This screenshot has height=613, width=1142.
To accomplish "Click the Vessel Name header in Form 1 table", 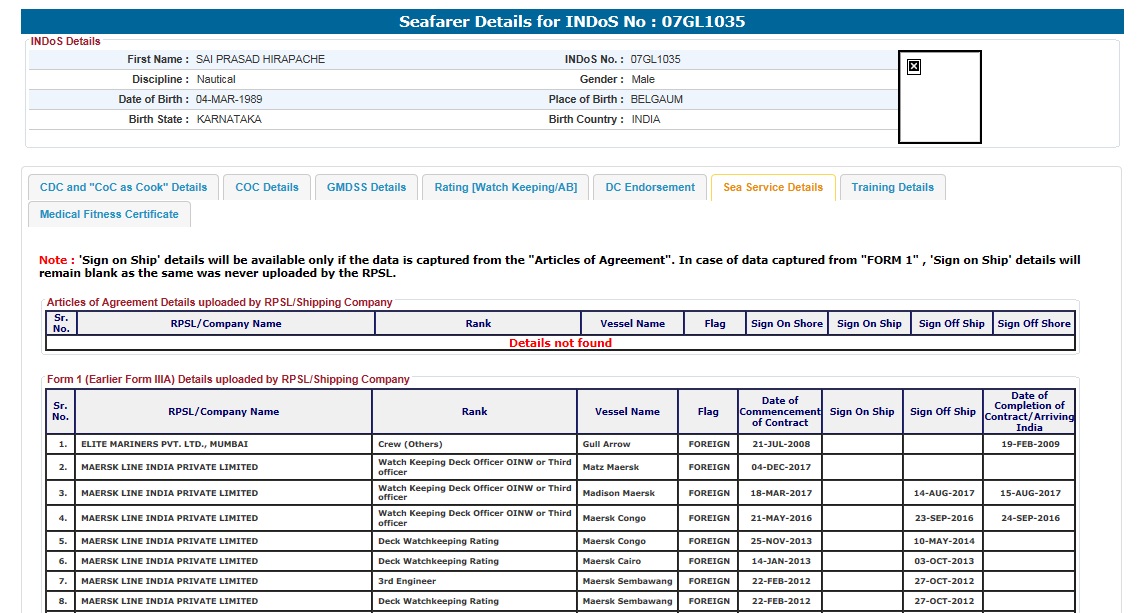I will pyautogui.click(x=627, y=411).
